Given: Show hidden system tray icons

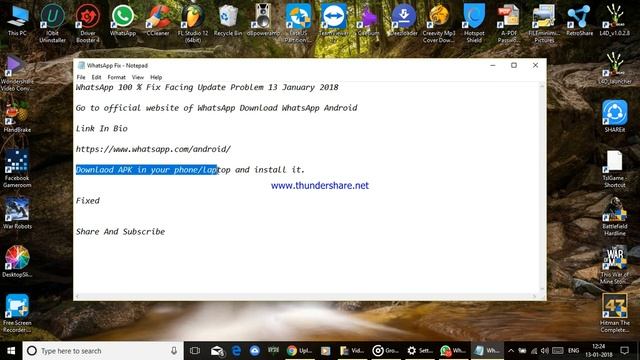Looking at the screenshot, I should pos(511,351).
